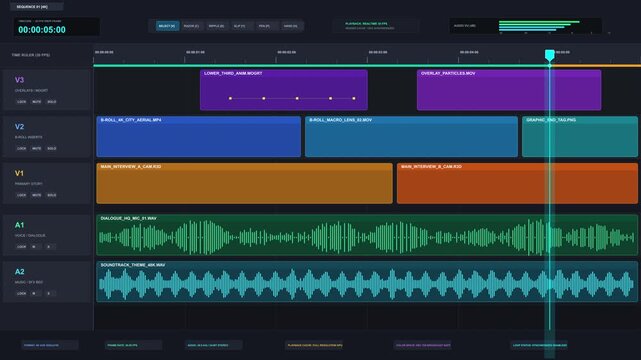Select the MAIN_INTERVIEW_B_CAM.R3D clip
The height and width of the screenshot is (360, 641).
(517, 183)
